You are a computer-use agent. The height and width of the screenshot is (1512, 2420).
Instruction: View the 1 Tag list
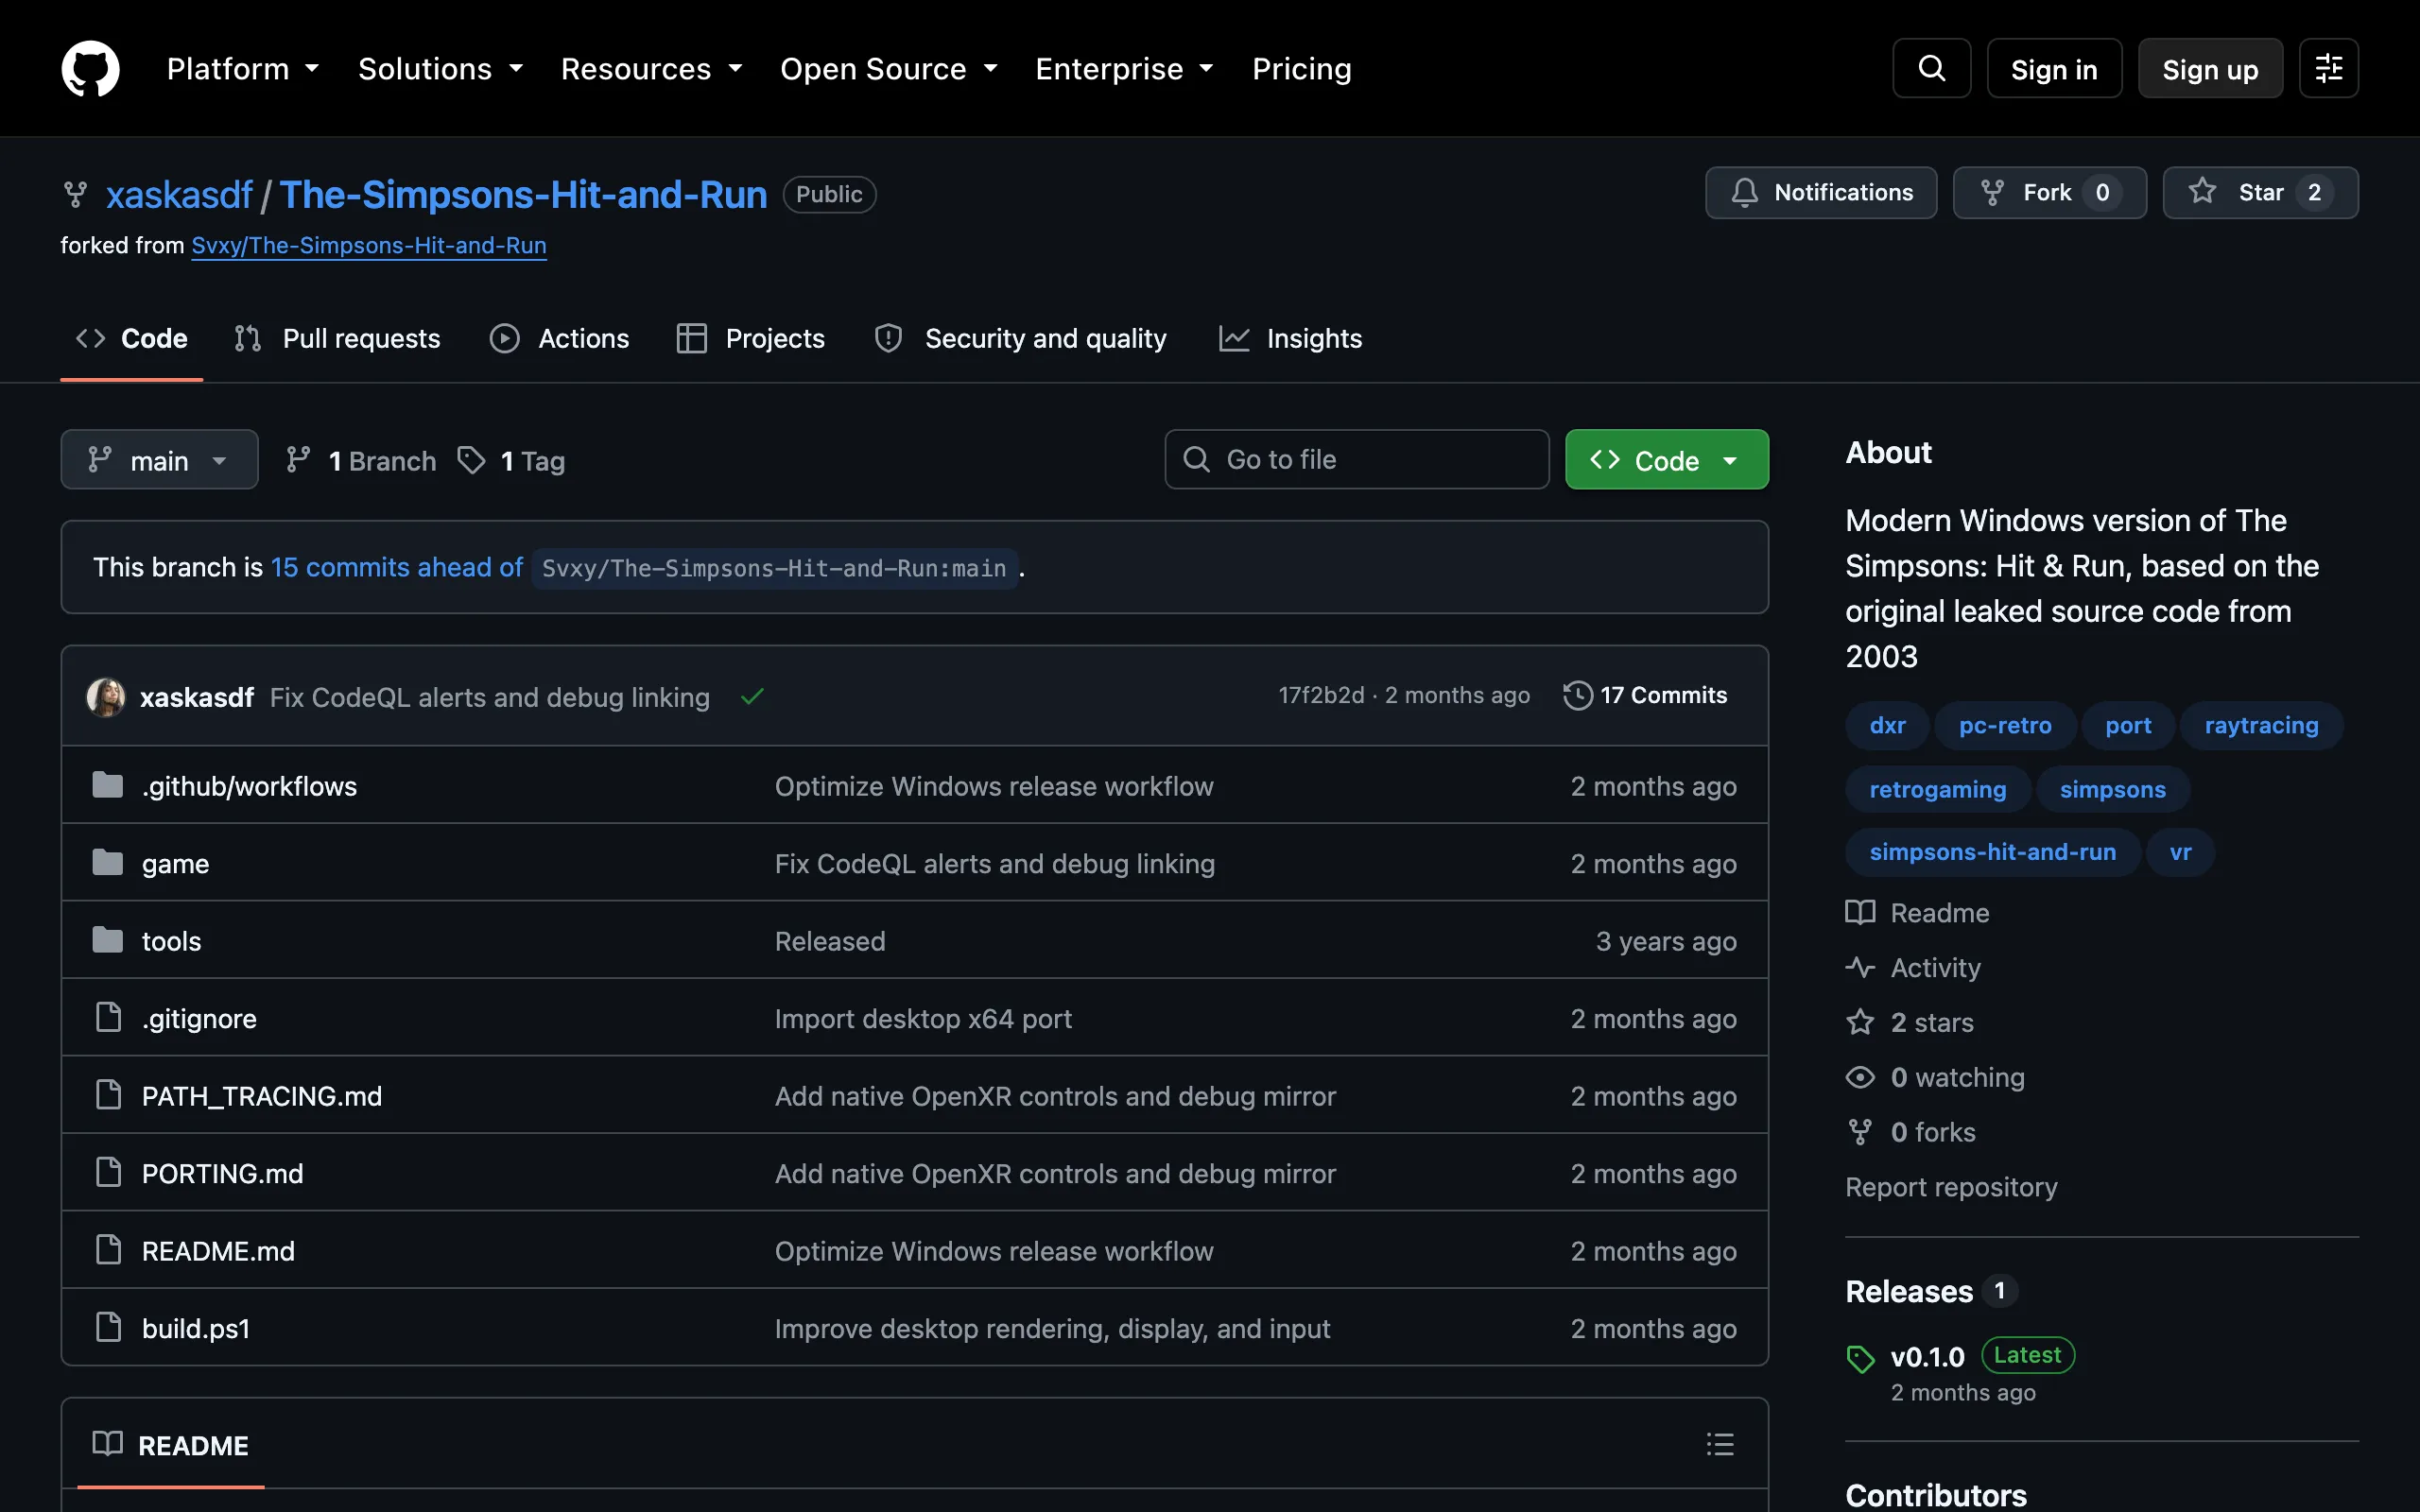(x=511, y=460)
